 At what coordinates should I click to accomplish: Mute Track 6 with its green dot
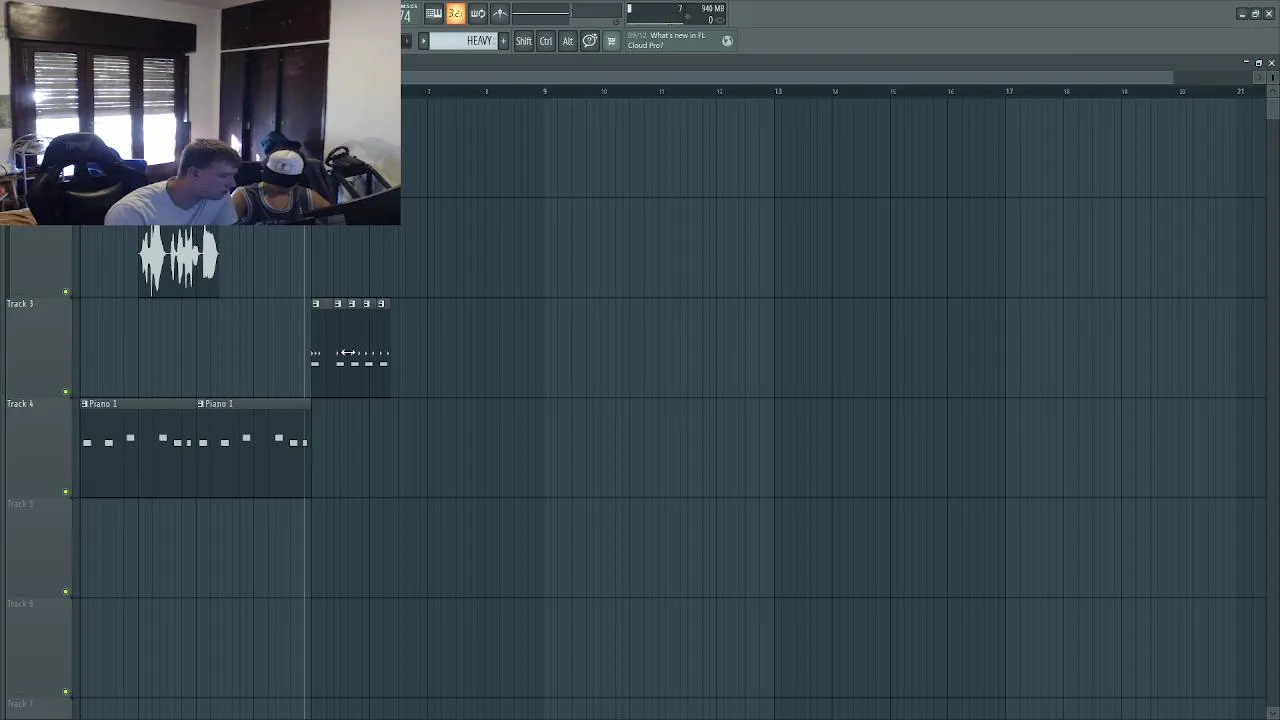(66, 692)
